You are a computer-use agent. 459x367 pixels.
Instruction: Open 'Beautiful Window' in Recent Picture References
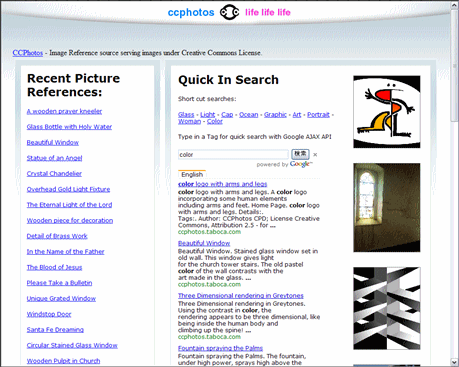tap(53, 142)
